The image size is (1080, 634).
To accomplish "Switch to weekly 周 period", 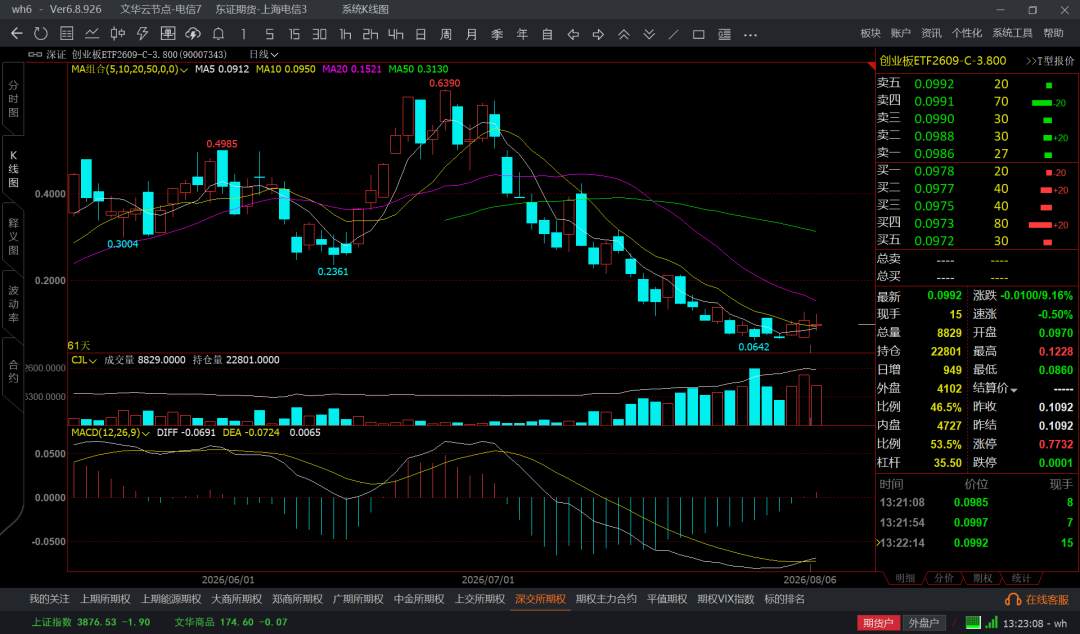I will click(x=446, y=34).
